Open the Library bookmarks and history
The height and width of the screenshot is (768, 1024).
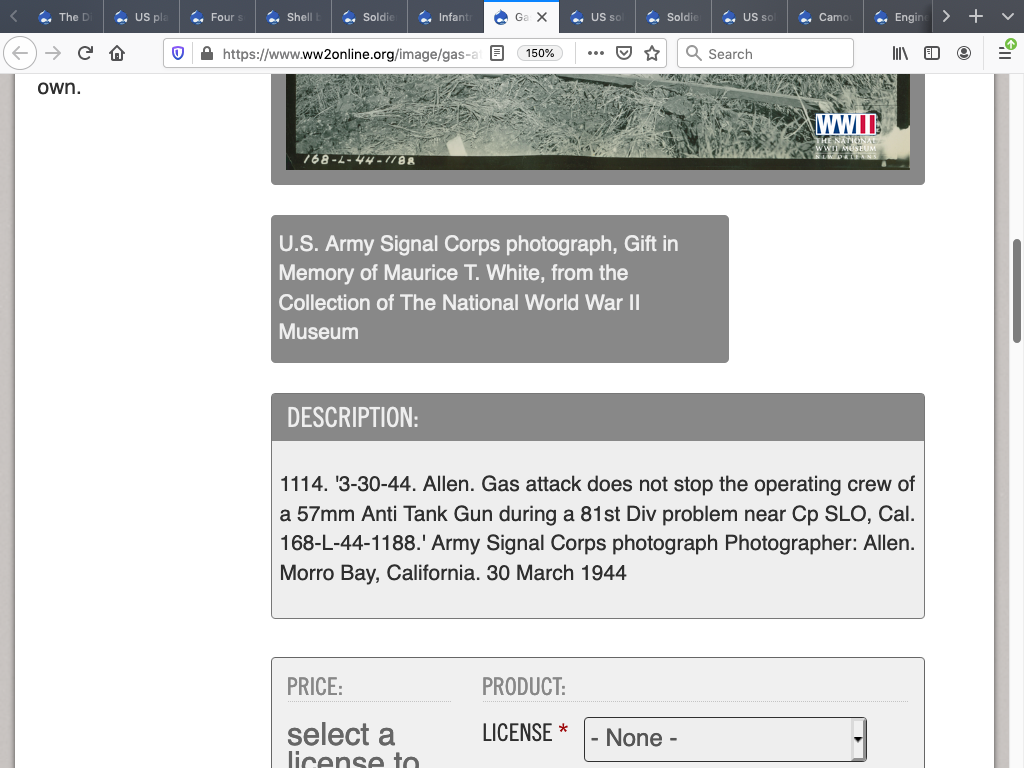[x=900, y=53]
